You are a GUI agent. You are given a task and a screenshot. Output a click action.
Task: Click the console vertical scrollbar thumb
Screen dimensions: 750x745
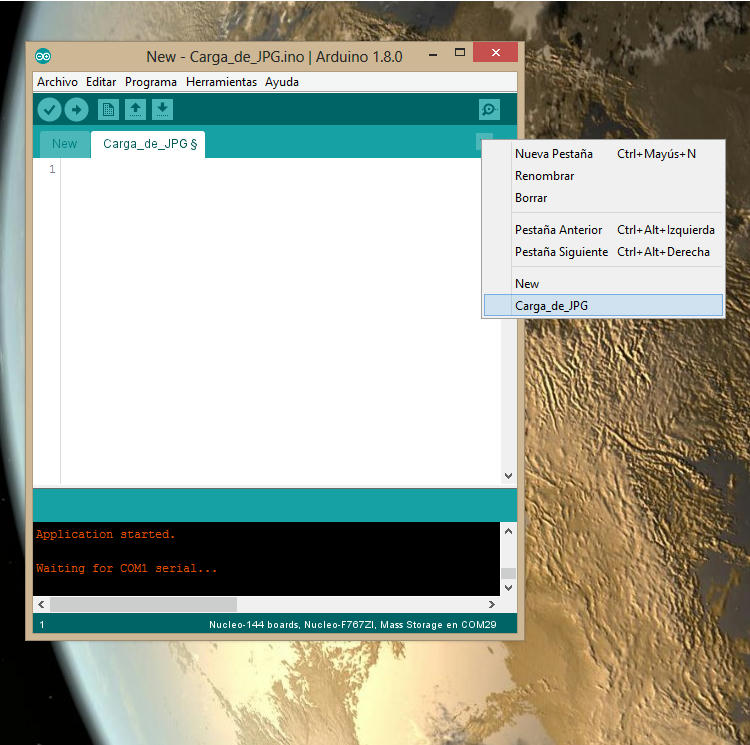click(508, 573)
